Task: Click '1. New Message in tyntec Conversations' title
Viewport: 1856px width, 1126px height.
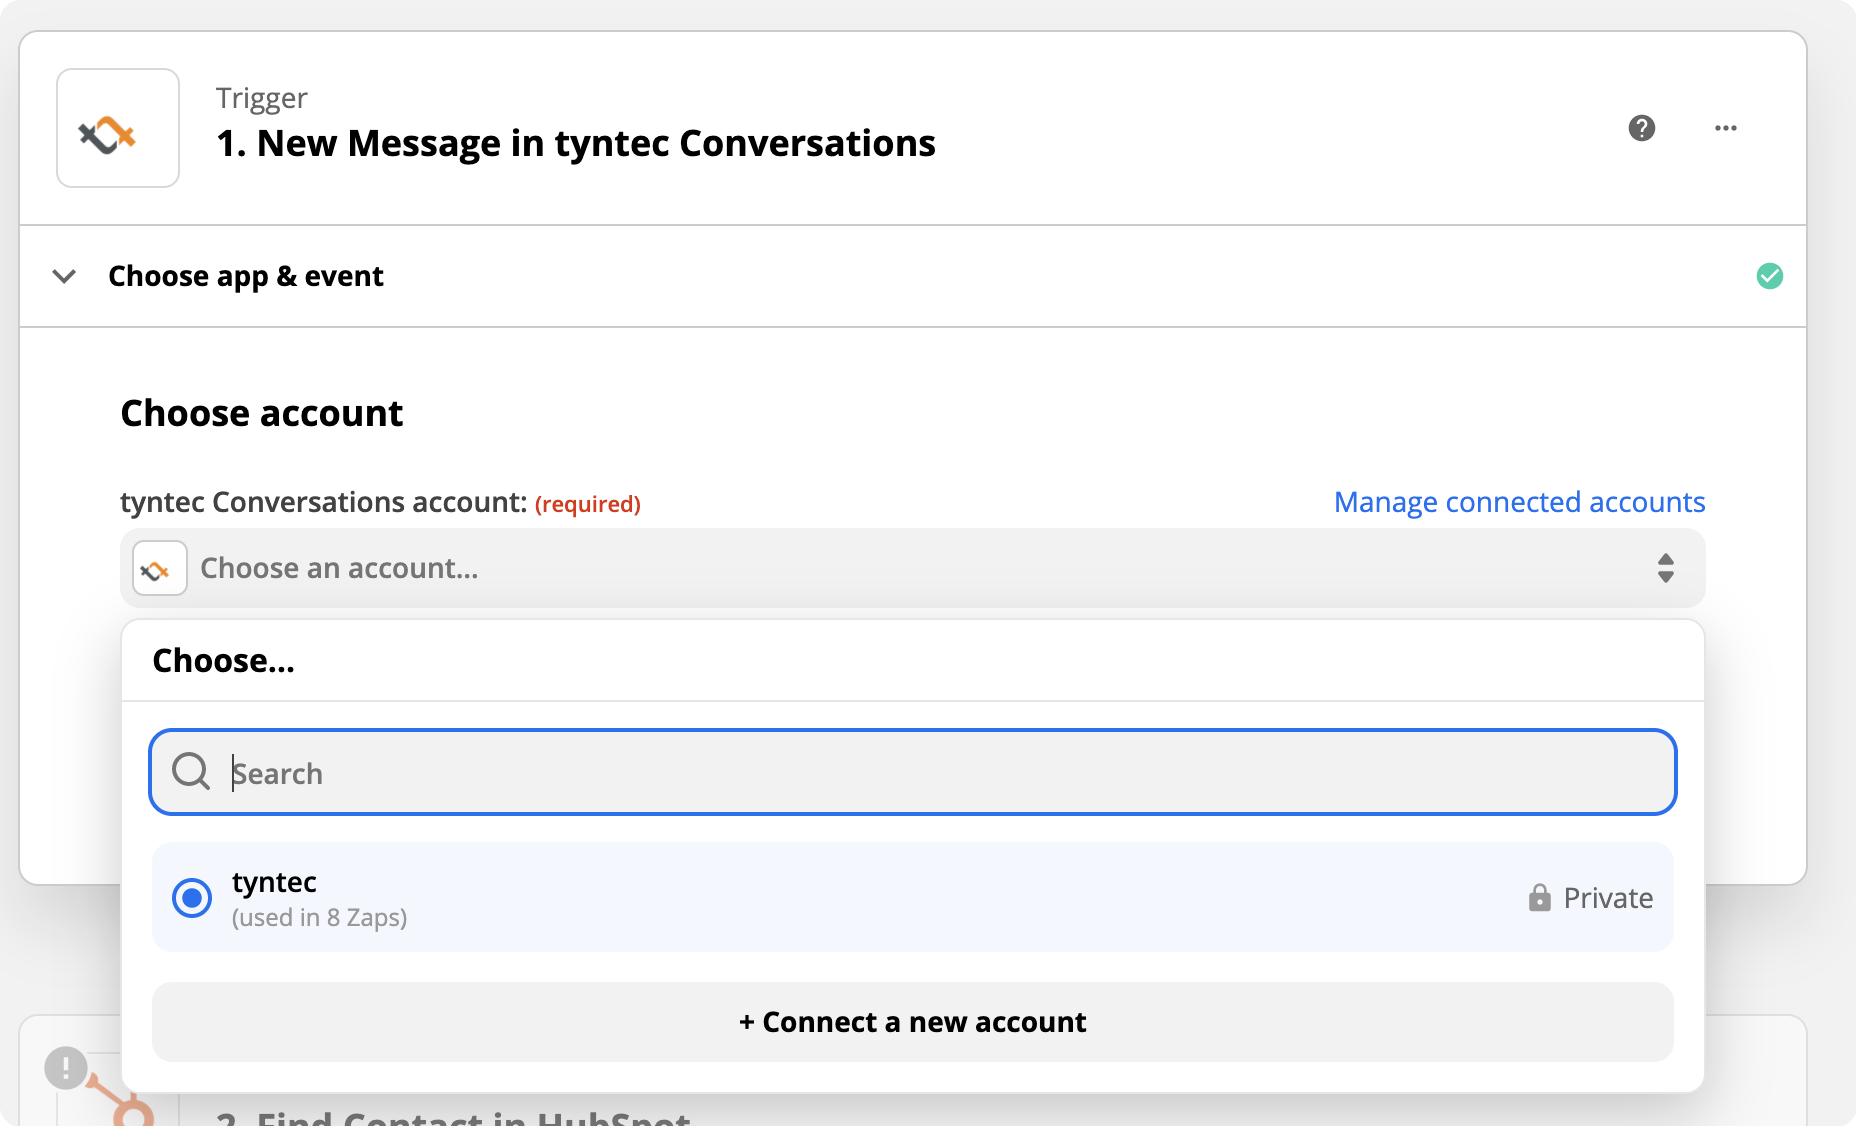Action: click(576, 143)
